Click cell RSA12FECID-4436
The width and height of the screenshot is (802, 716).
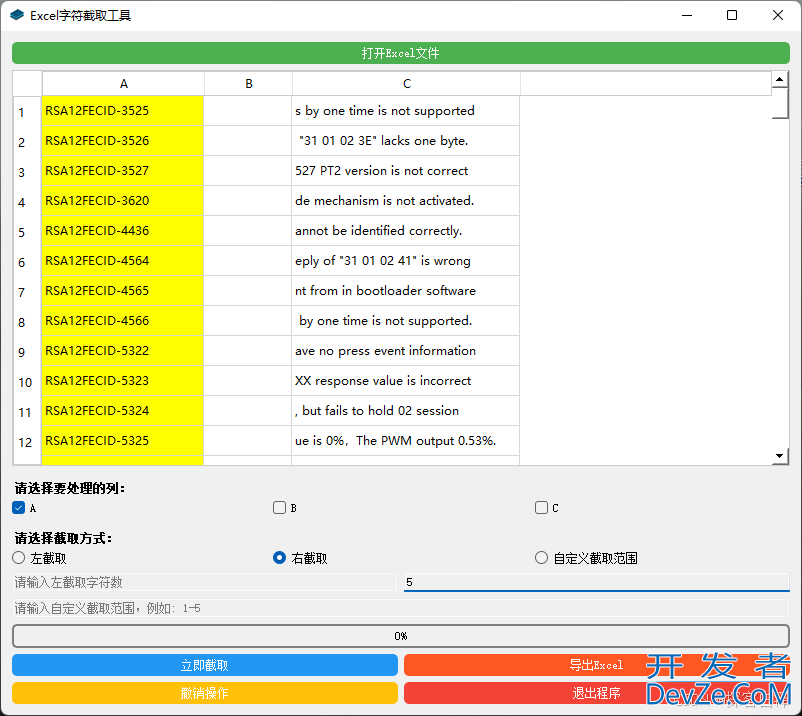[123, 231]
